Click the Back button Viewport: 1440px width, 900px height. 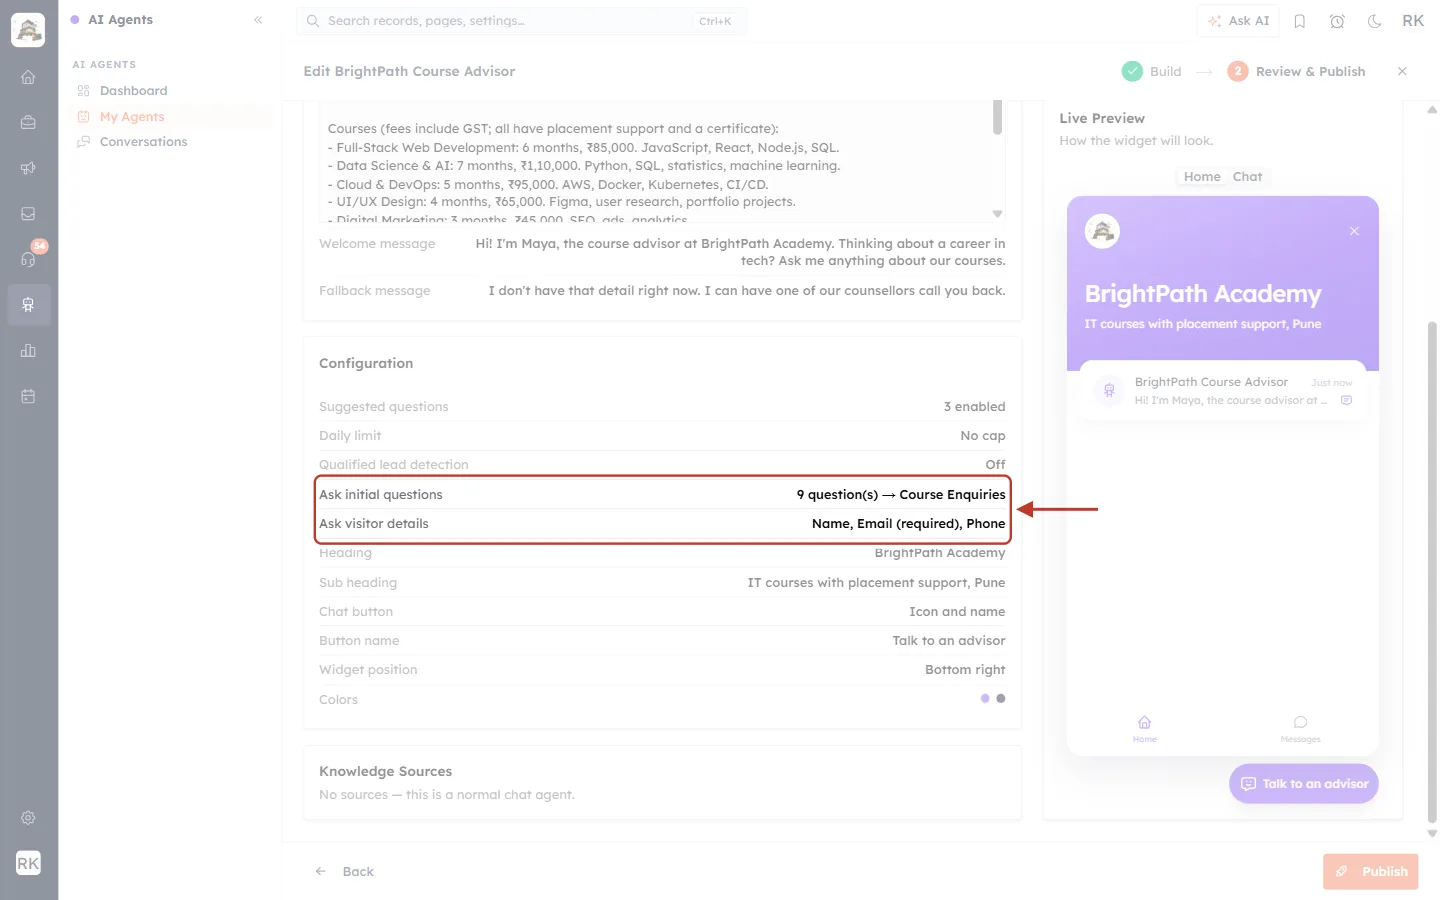[x=345, y=871]
